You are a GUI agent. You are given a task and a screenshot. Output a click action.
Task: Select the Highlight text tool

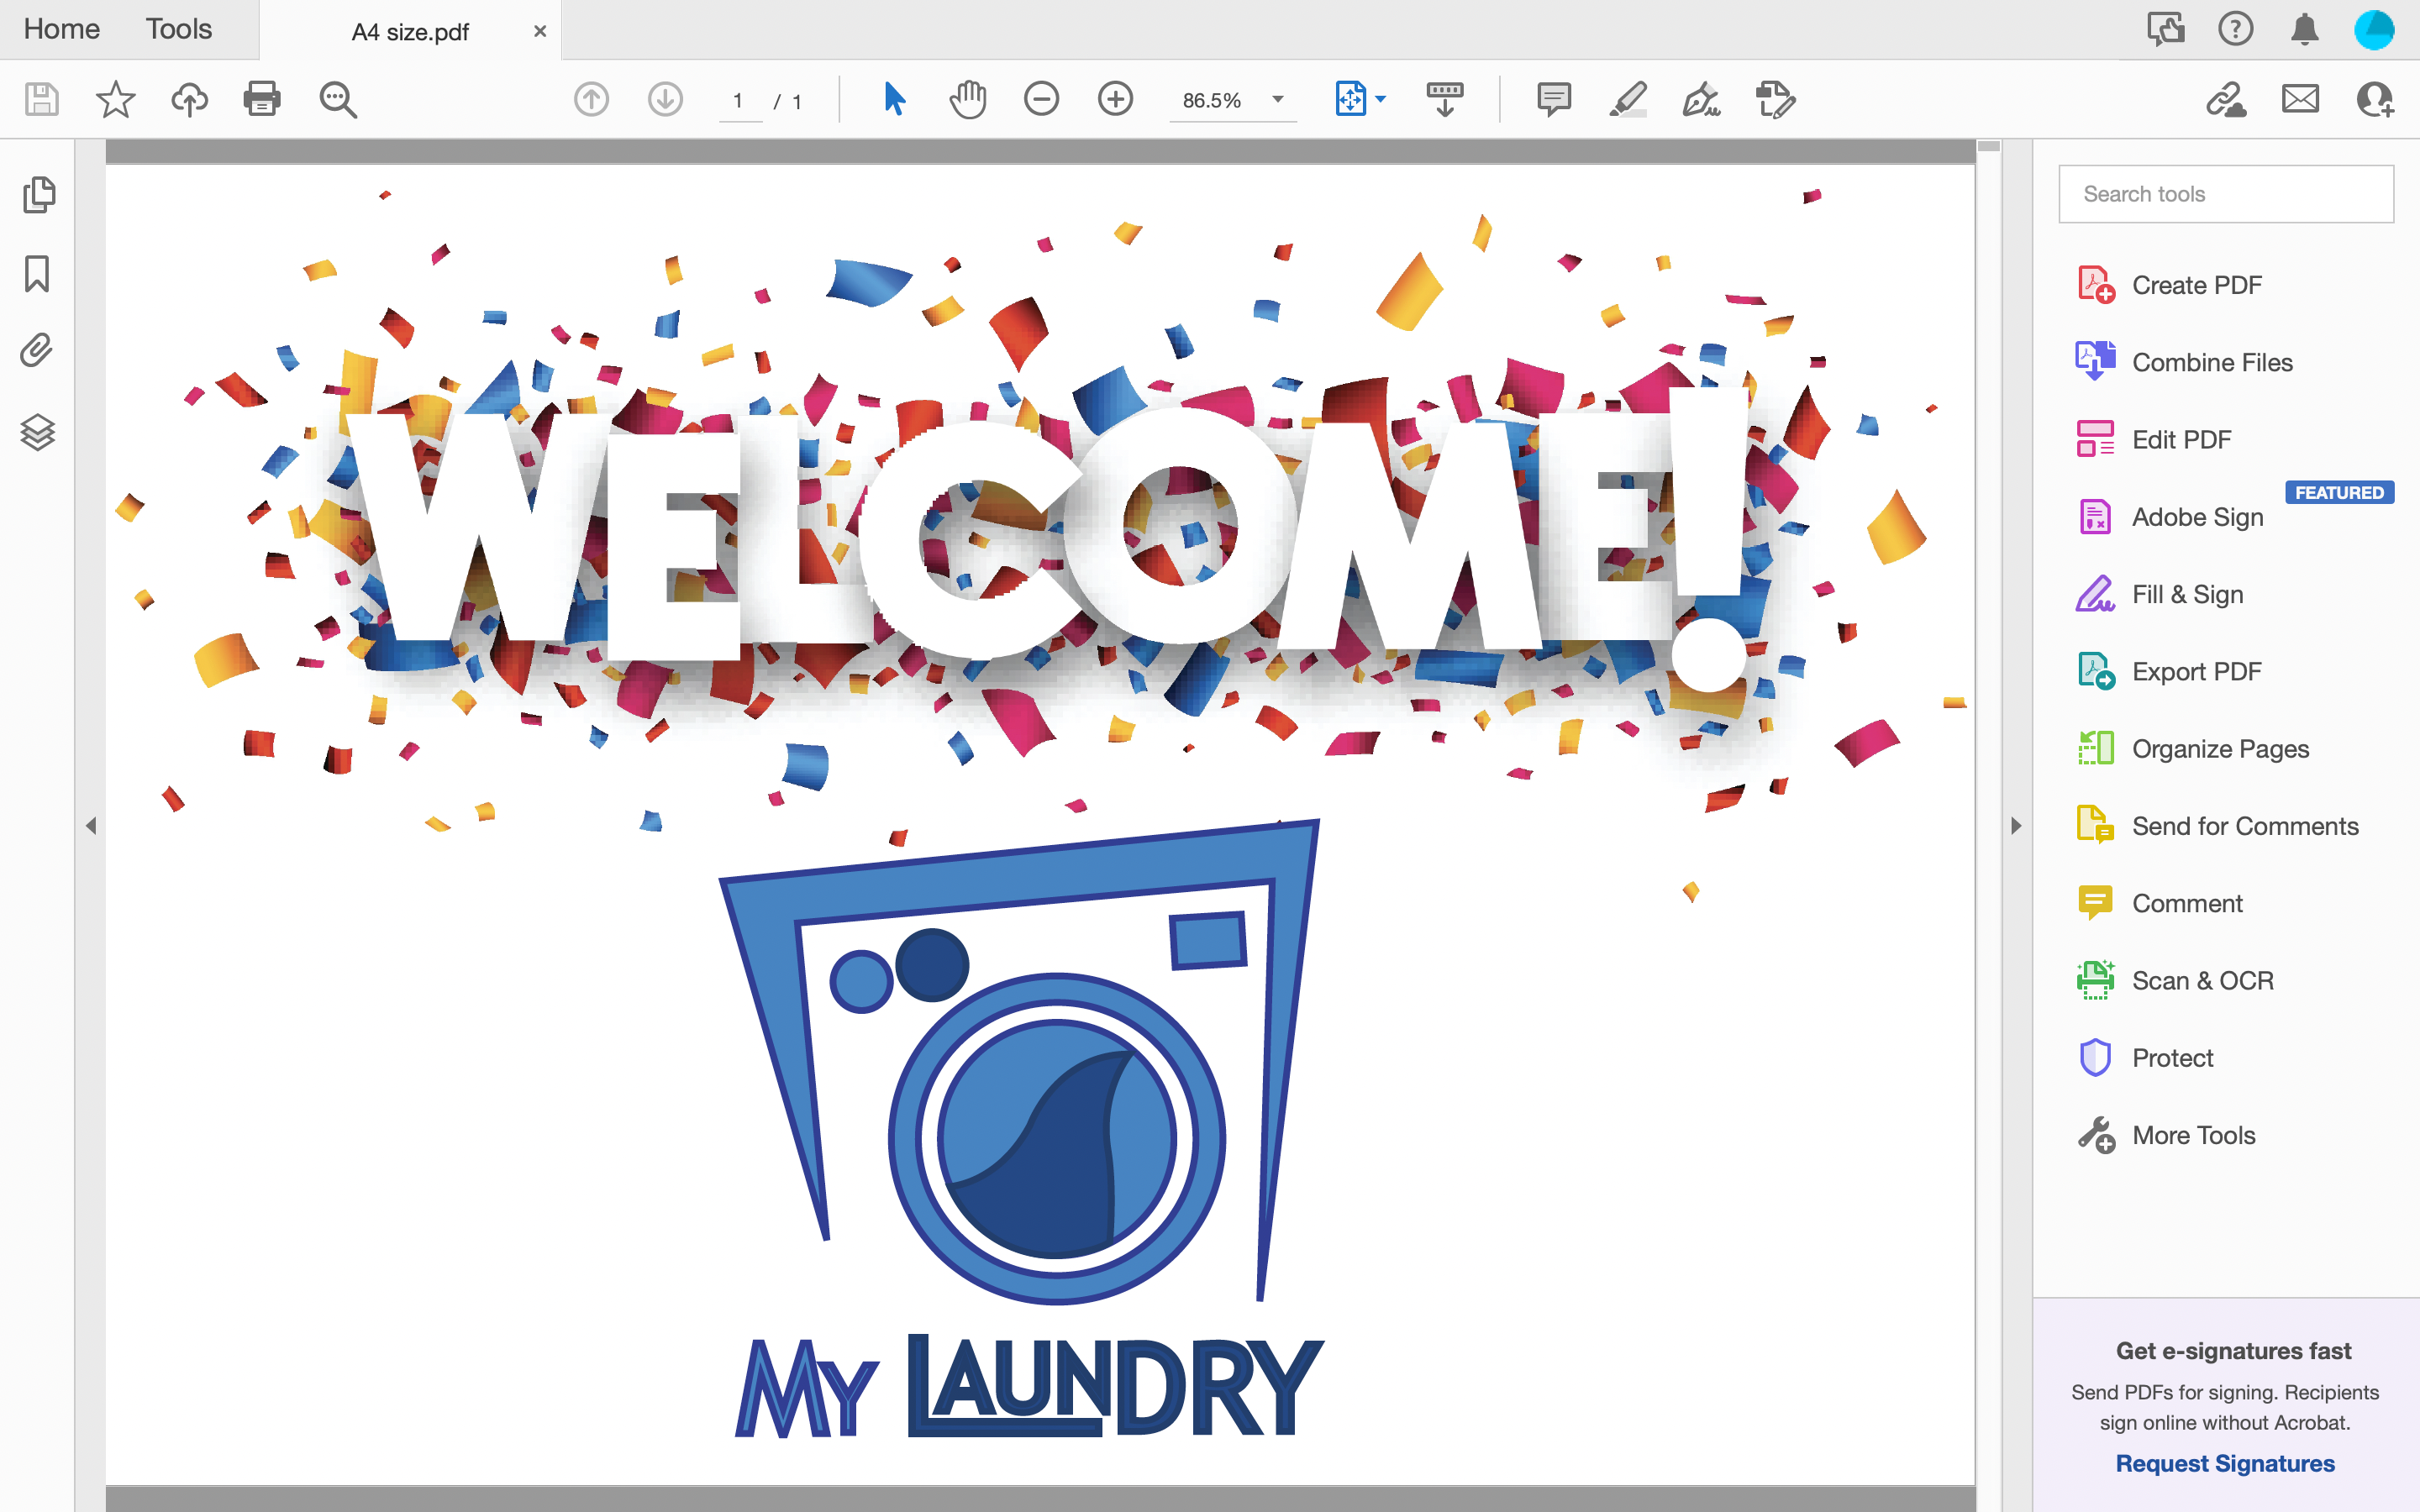1628,99
